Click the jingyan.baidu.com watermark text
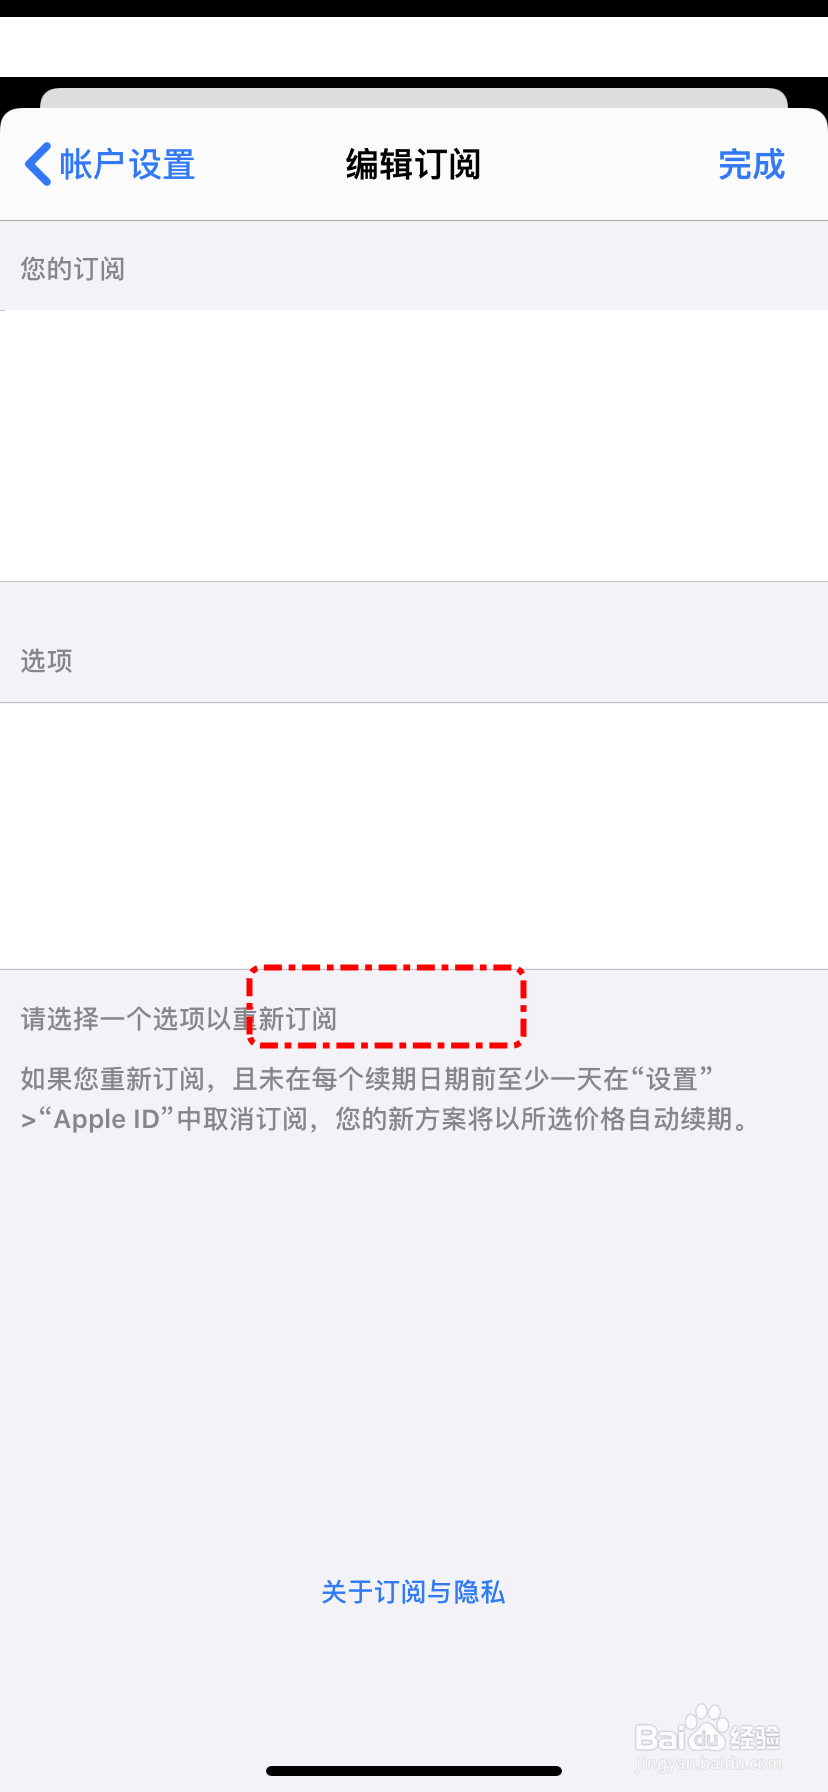 click(x=708, y=1764)
